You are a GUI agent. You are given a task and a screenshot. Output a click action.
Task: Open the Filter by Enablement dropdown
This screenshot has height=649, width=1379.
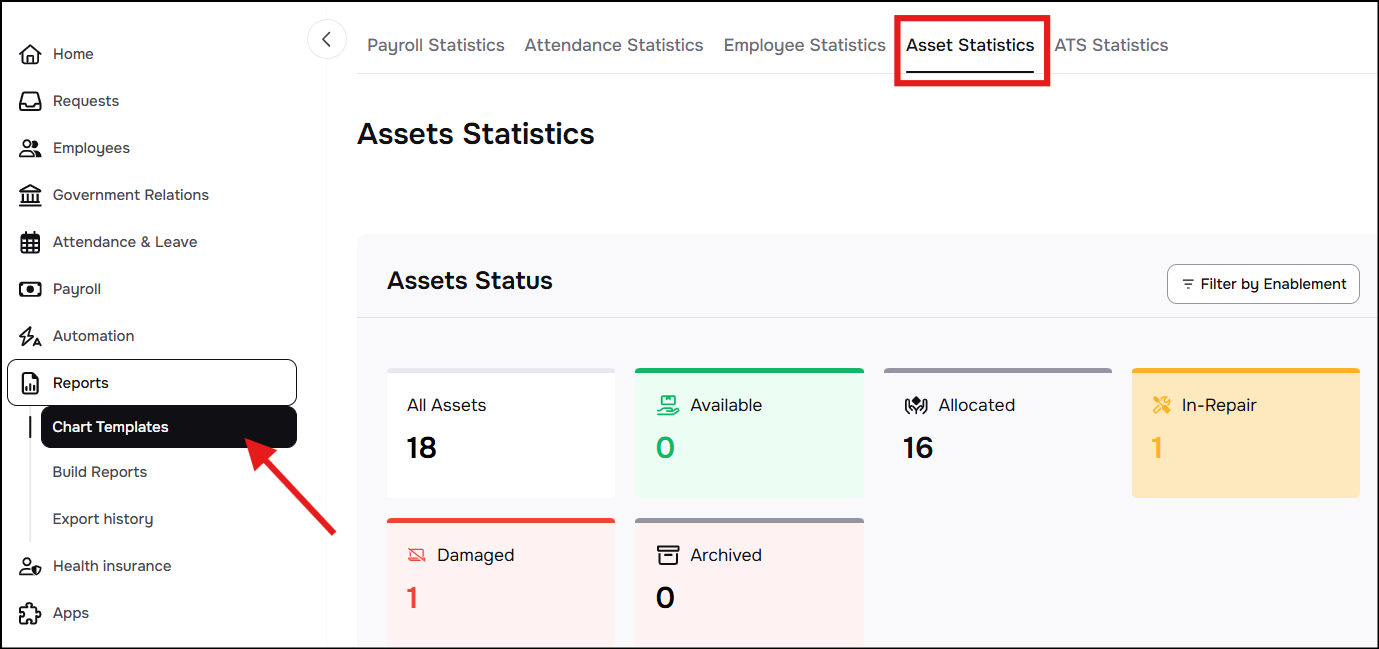pyautogui.click(x=1263, y=284)
